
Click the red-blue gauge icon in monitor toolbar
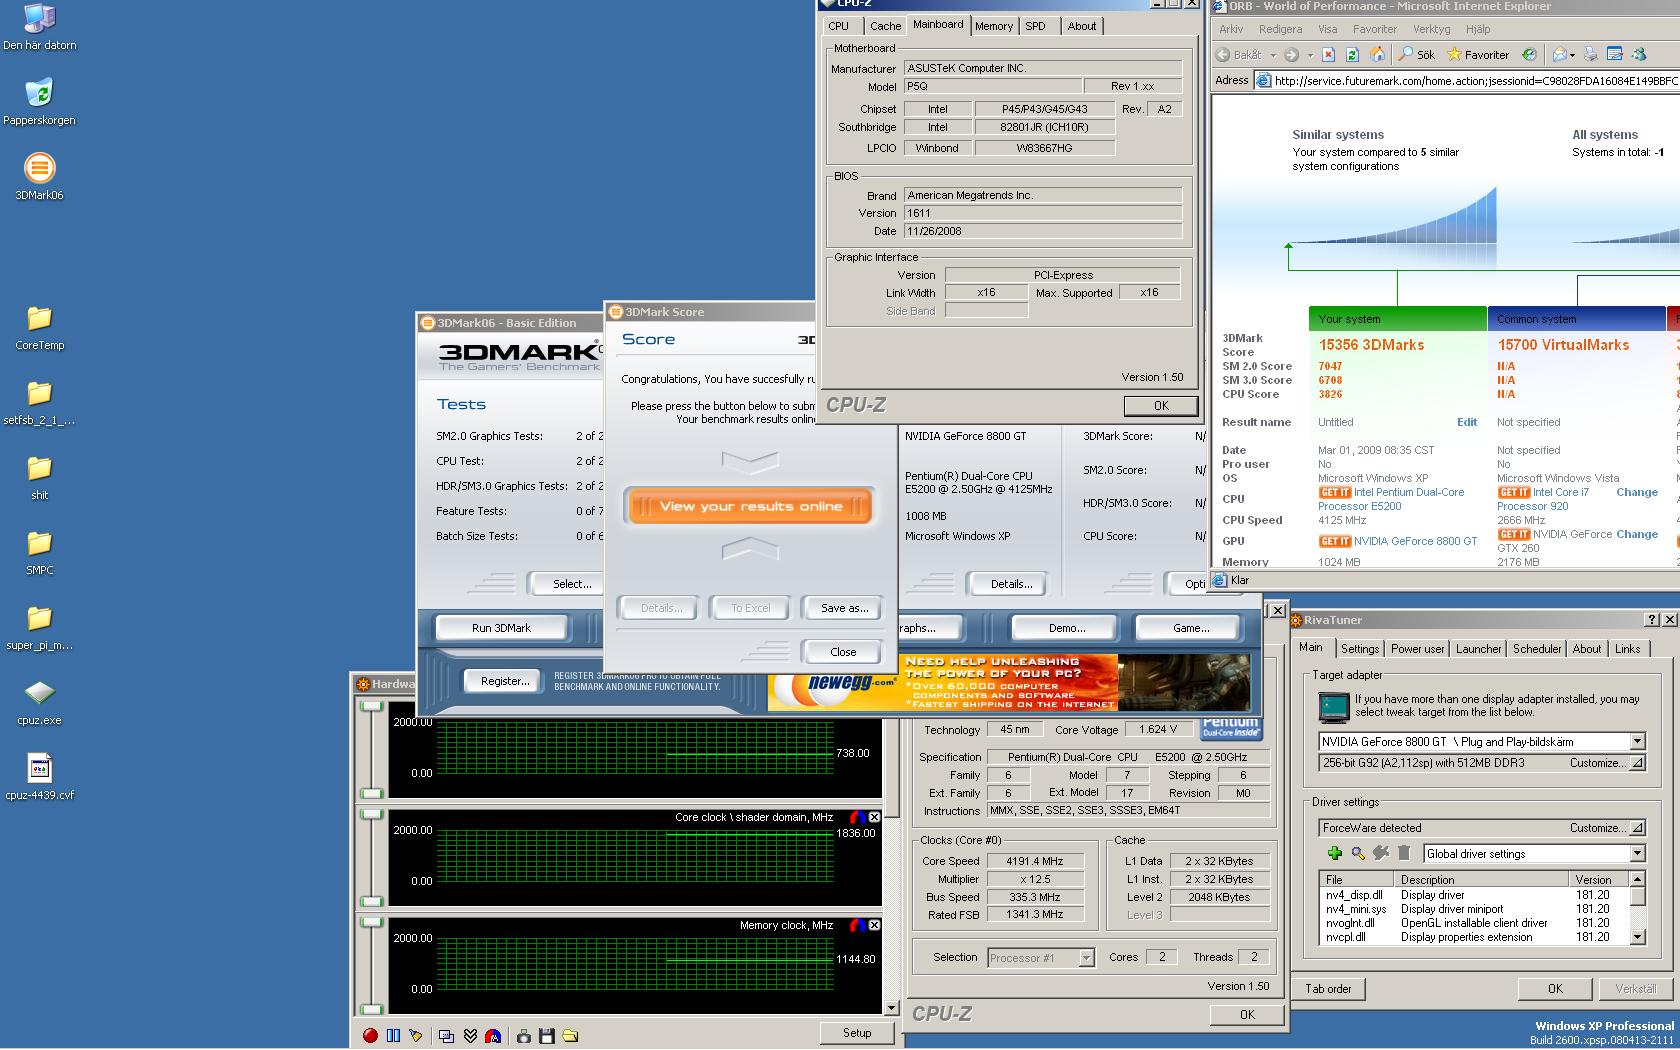point(493,1036)
